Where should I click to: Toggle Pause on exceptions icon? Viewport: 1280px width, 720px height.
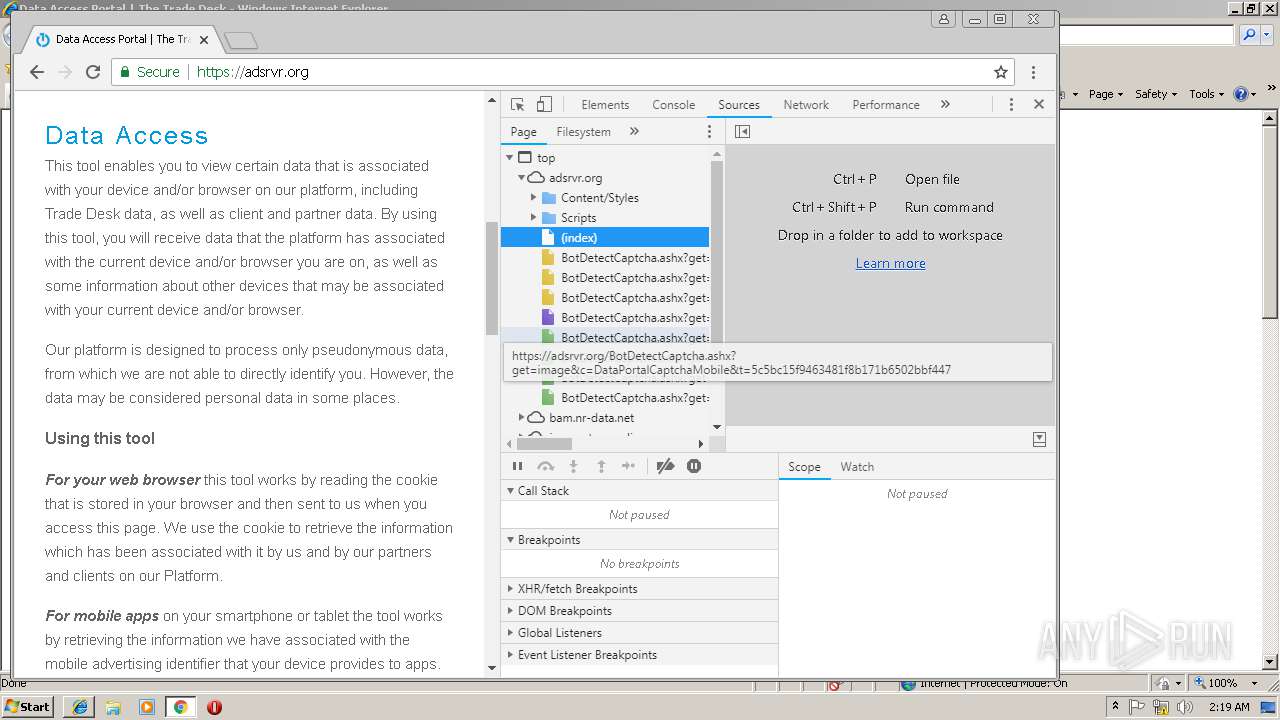pos(694,466)
